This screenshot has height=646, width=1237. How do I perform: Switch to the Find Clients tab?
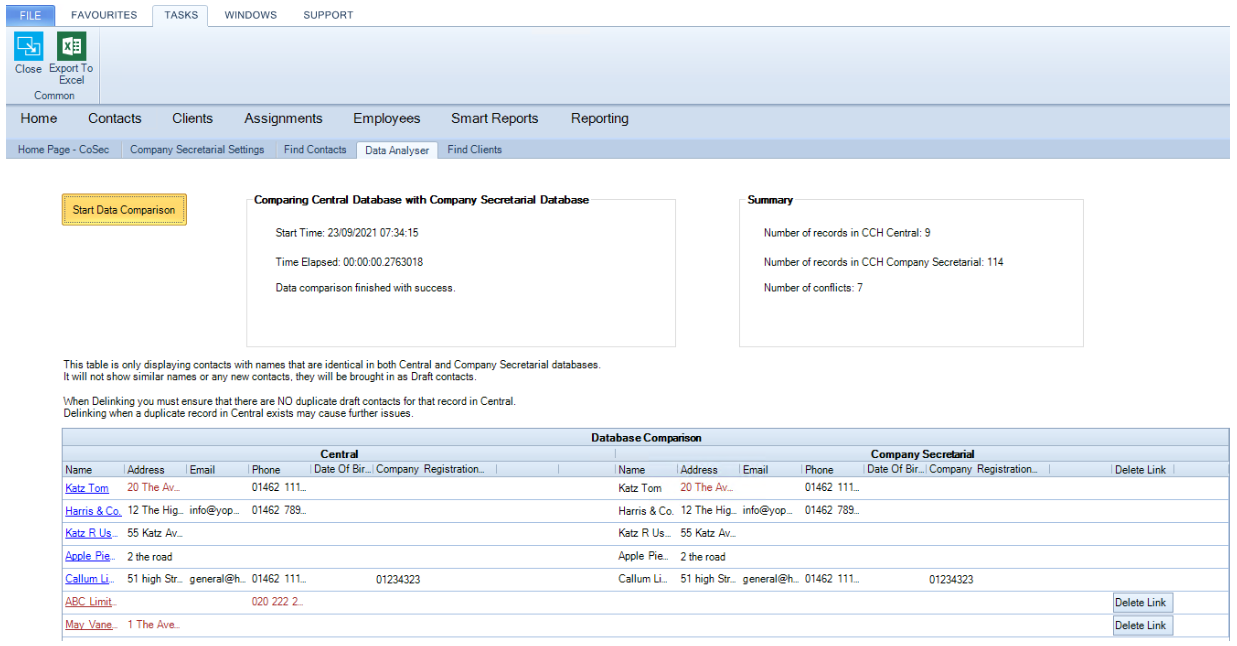475,150
